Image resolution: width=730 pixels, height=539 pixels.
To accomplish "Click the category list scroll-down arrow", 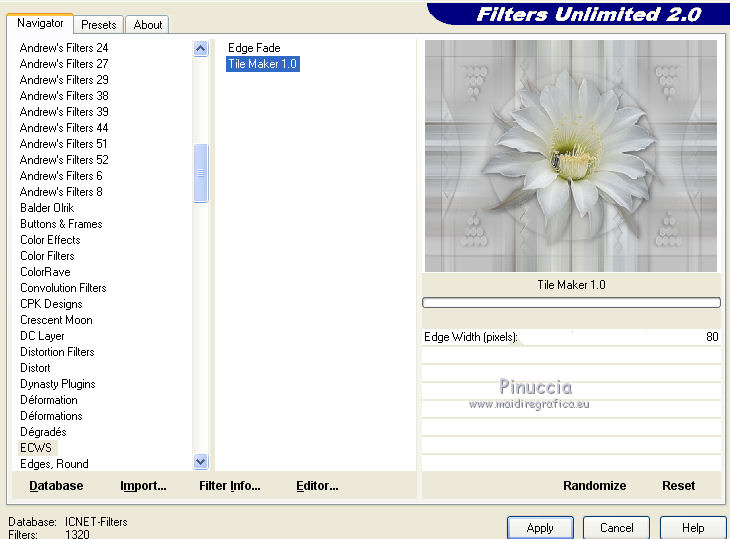I will (201, 462).
